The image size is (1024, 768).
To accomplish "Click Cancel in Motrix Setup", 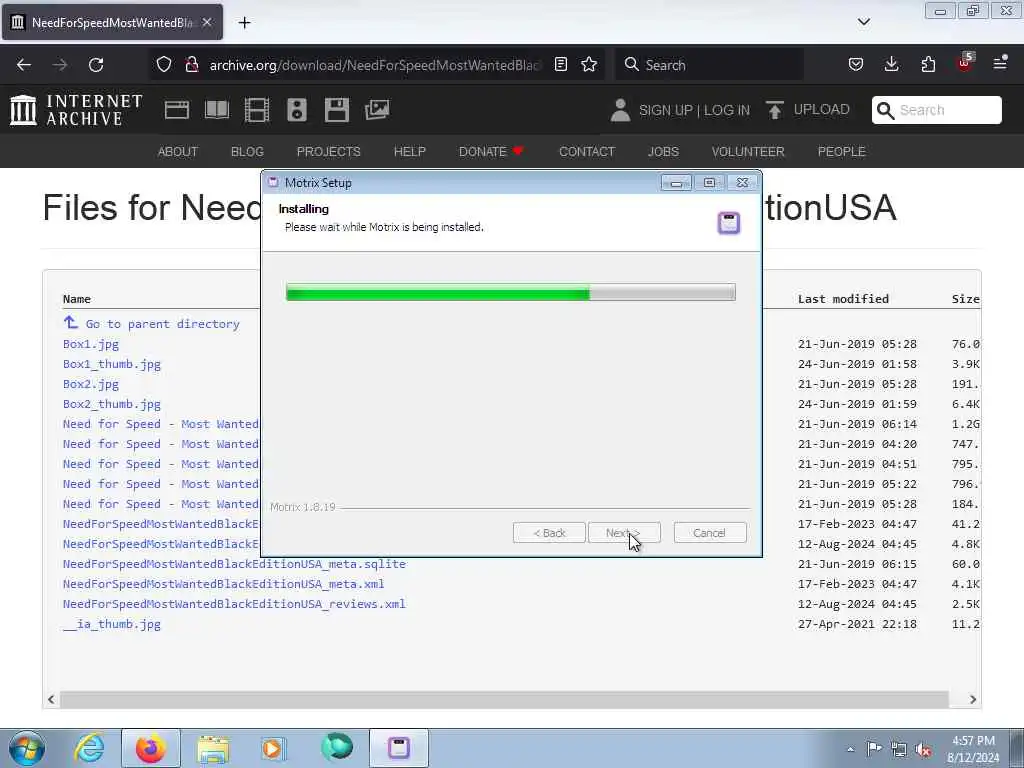I will [x=710, y=533].
